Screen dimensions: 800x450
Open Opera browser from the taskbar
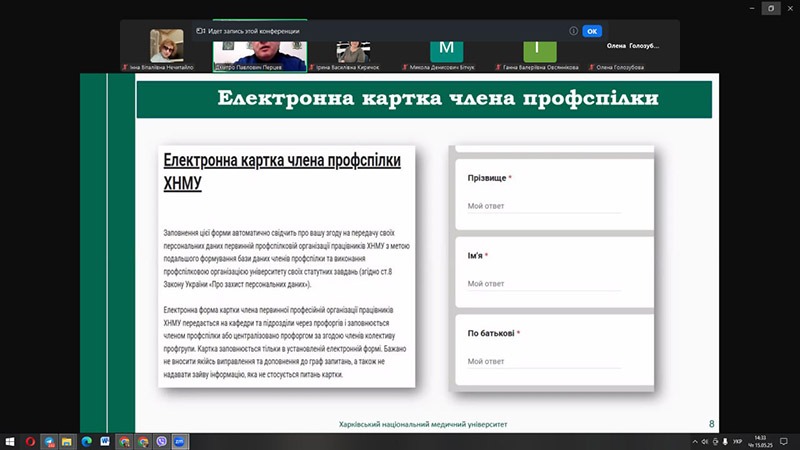30,440
